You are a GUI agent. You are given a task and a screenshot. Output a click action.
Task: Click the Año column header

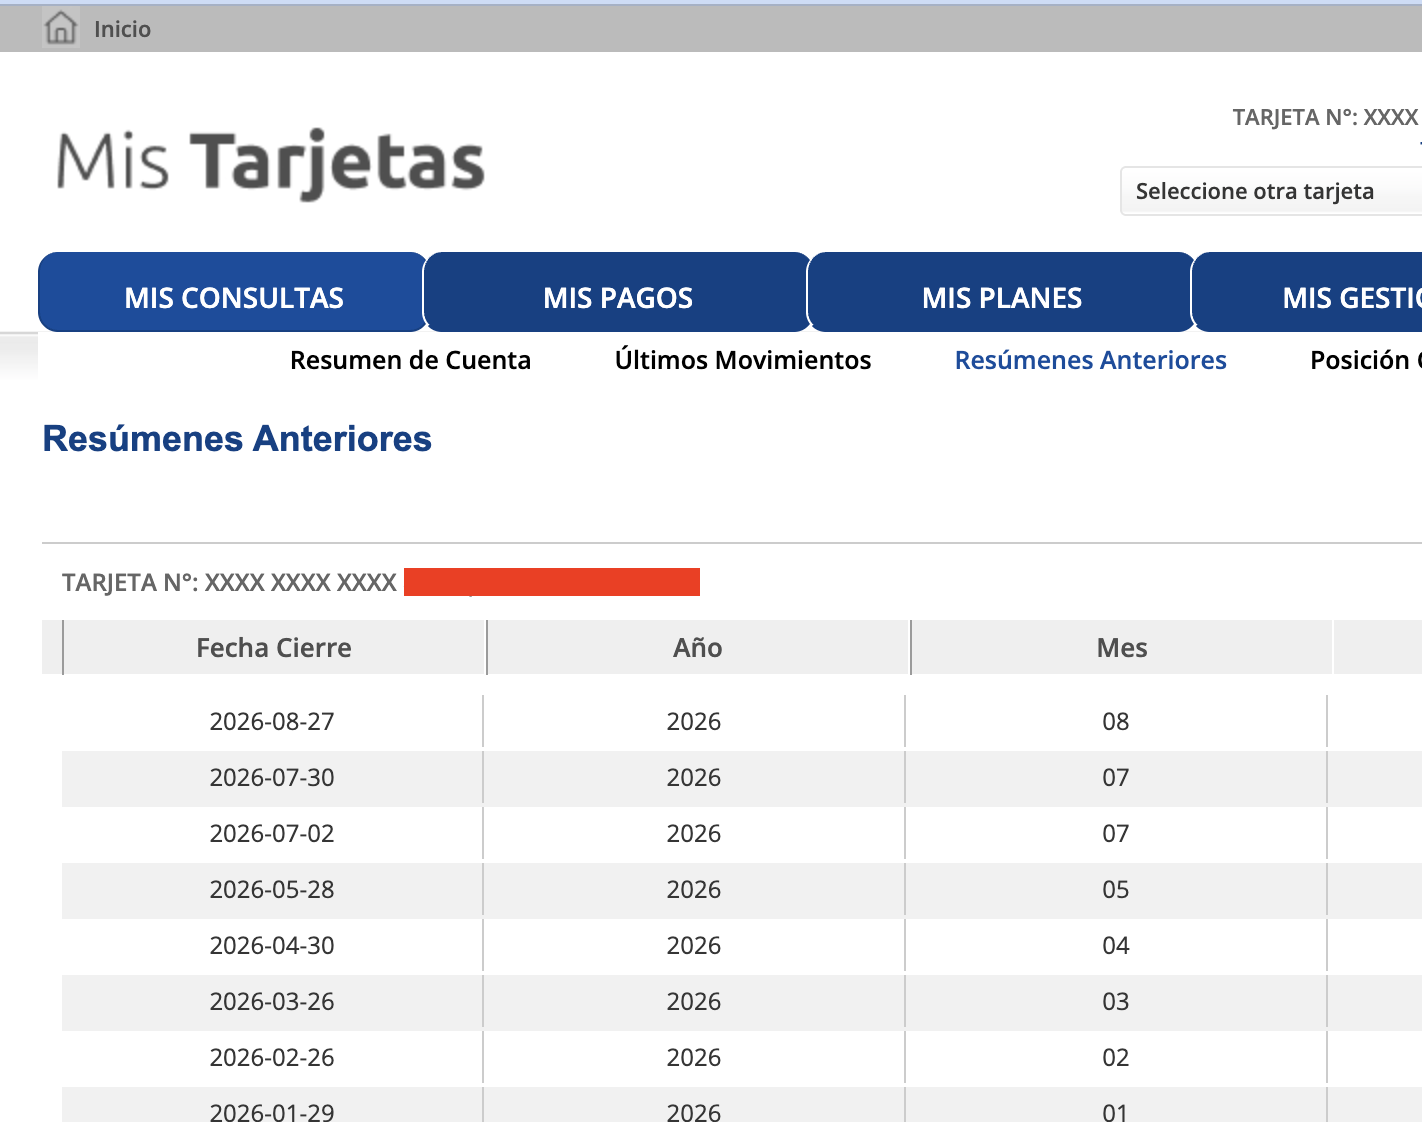coord(698,648)
